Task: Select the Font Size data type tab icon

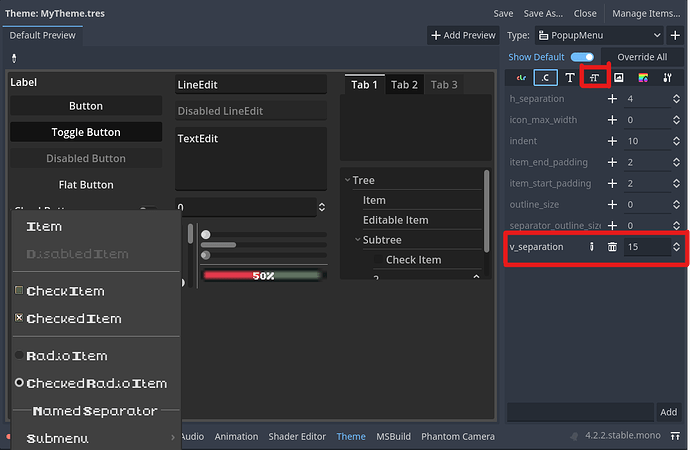Action: (595, 78)
